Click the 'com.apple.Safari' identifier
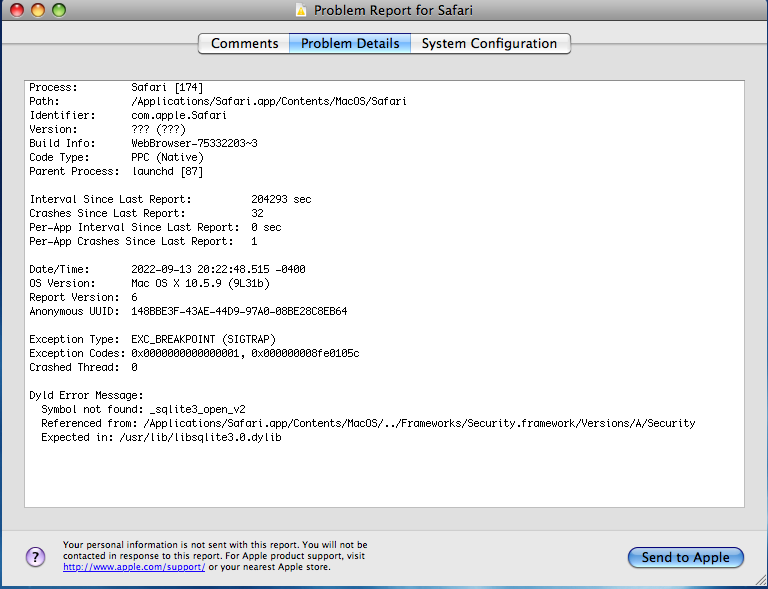768x589 pixels. (x=179, y=116)
